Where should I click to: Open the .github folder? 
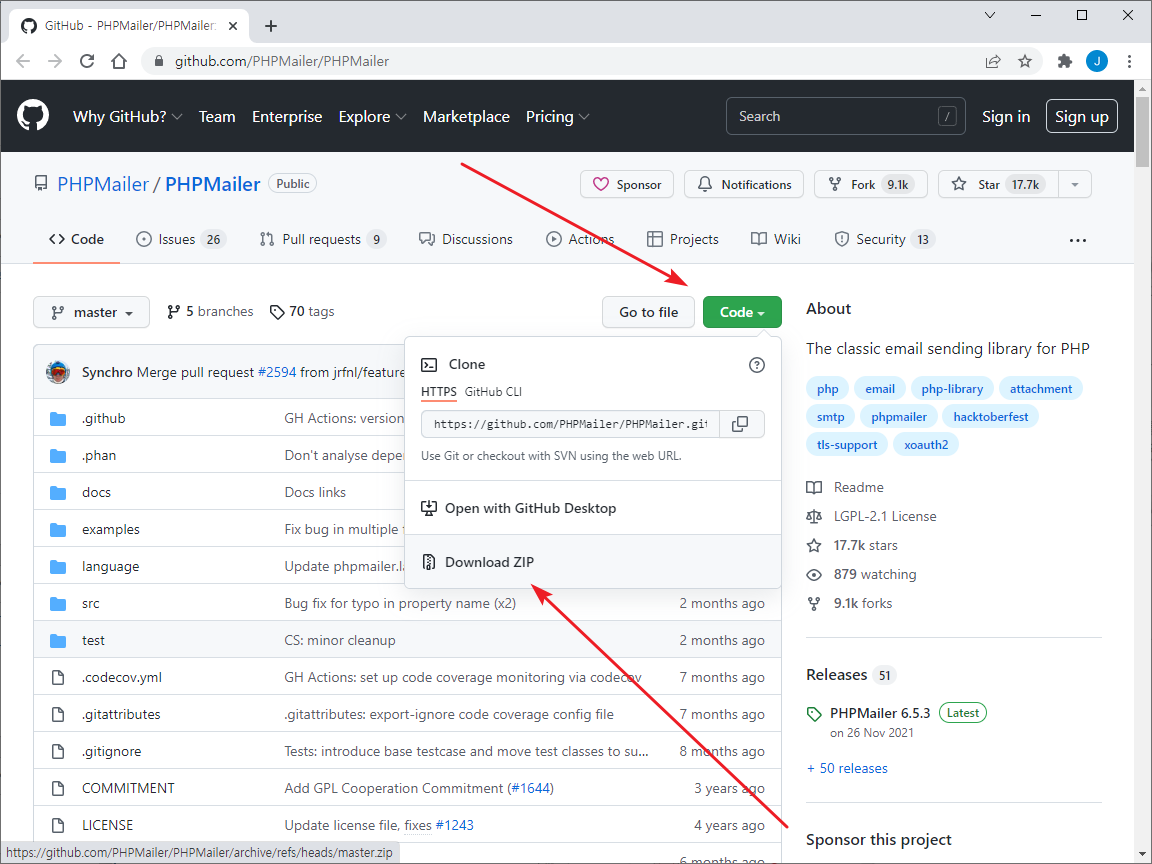[x=104, y=418]
